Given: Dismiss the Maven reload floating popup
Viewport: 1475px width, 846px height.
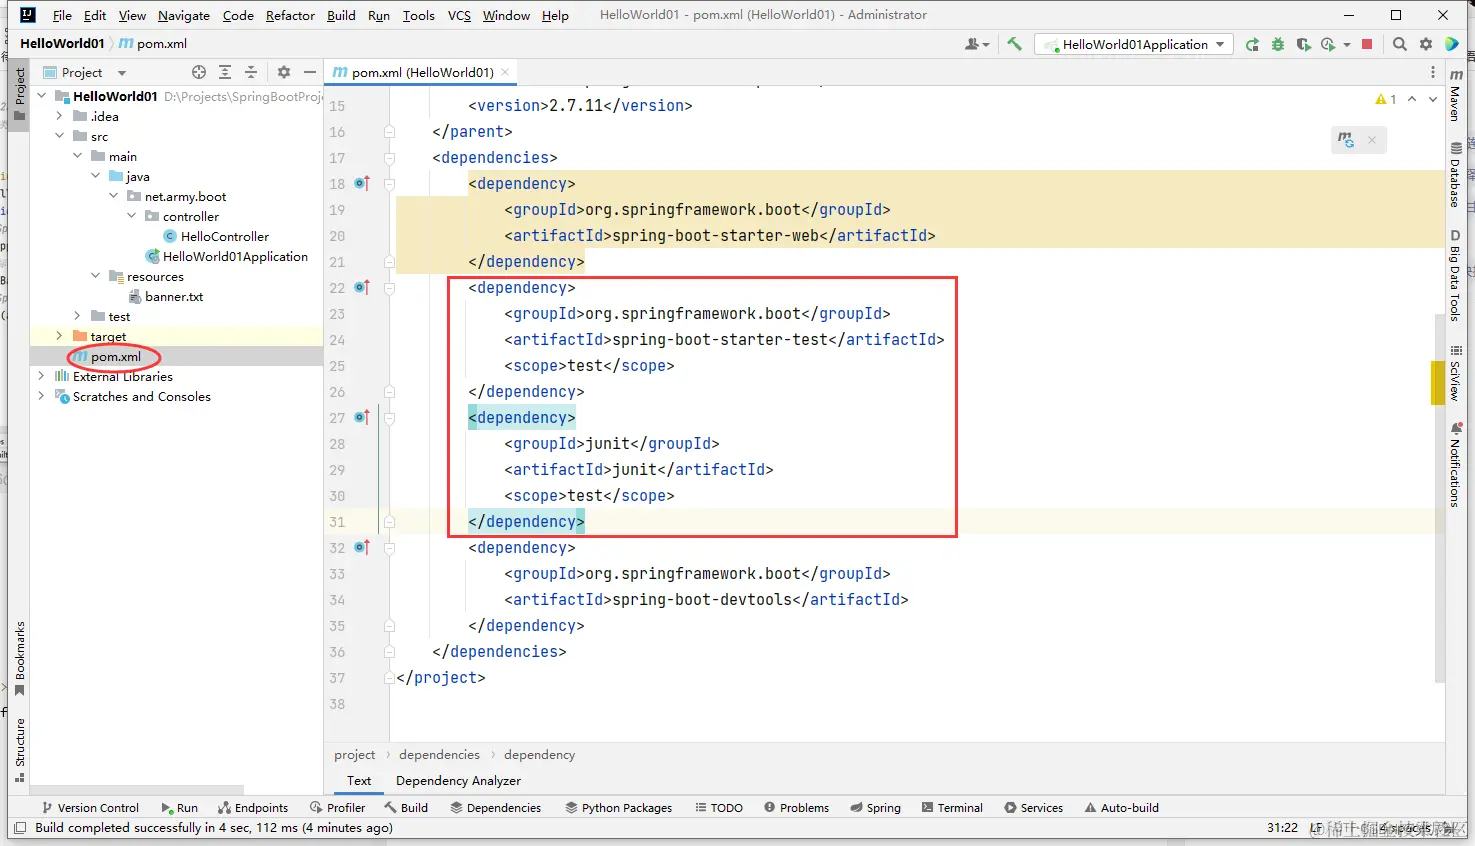Looking at the screenshot, I should coord(1372,140).
